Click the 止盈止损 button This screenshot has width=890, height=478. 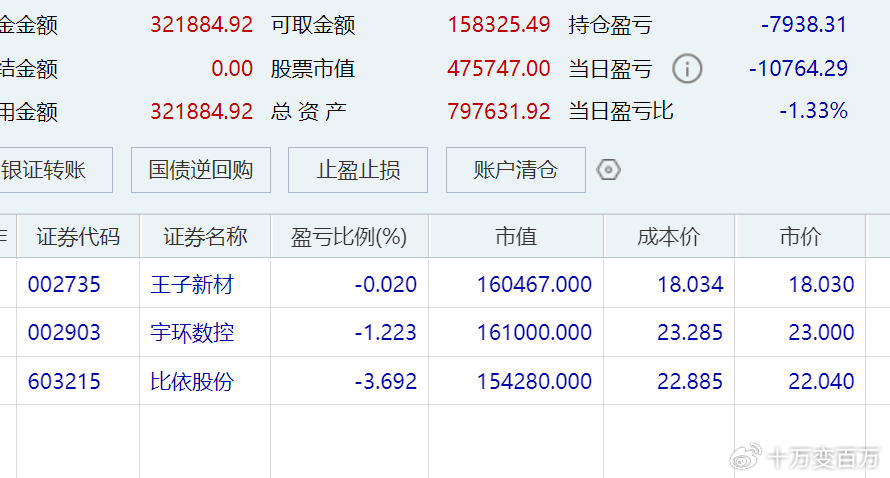tap(358, 170)
